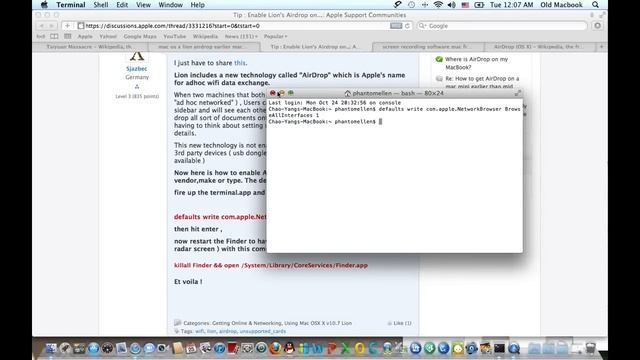
Task: Switch to AirDrop (OS X) Wikipedia tab
Action: pos(539,47)
